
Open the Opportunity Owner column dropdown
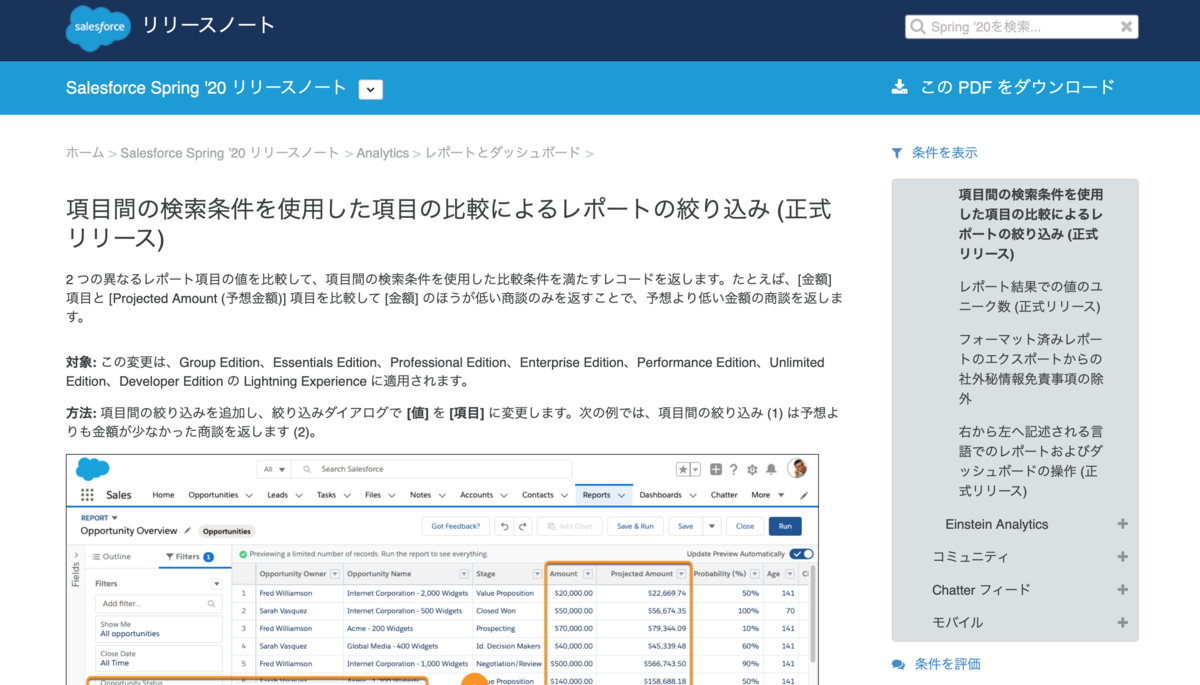pos(335,574)
